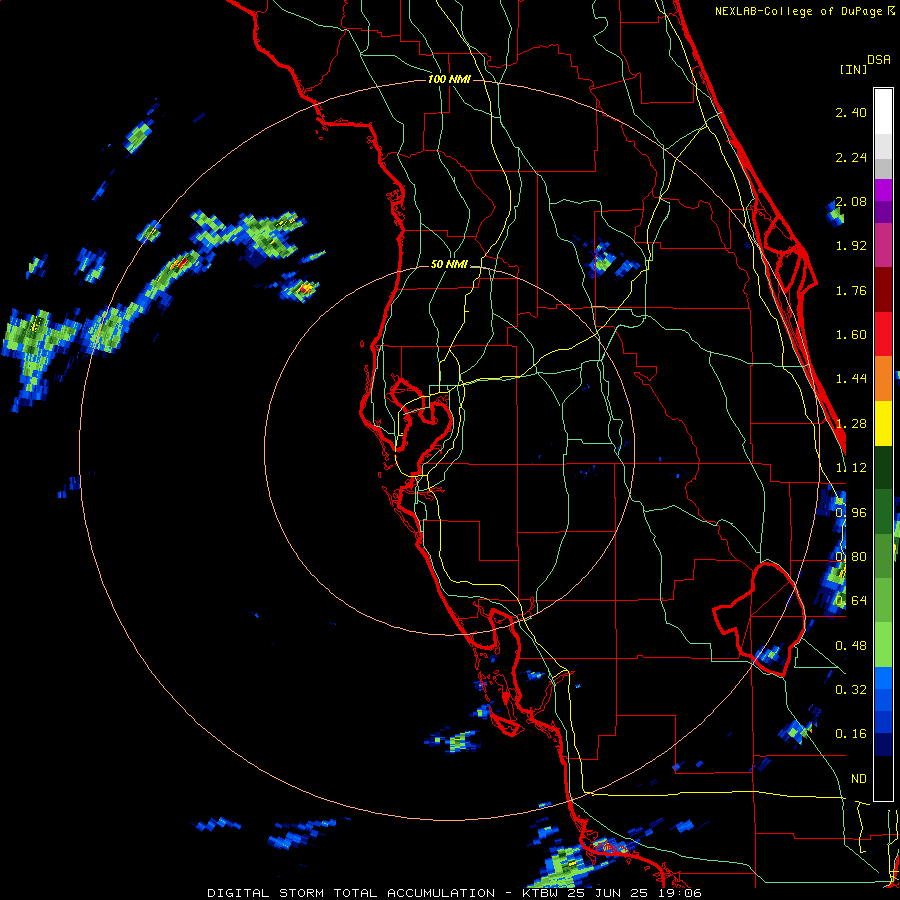
Task: Click the ND legend label
Action: point(858,779)
